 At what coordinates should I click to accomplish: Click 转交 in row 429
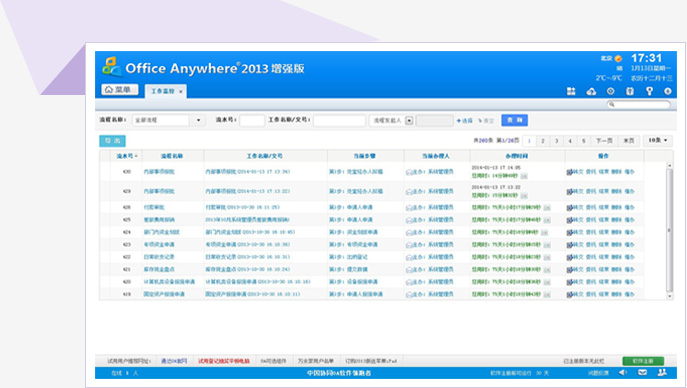(x=578, y=192)
